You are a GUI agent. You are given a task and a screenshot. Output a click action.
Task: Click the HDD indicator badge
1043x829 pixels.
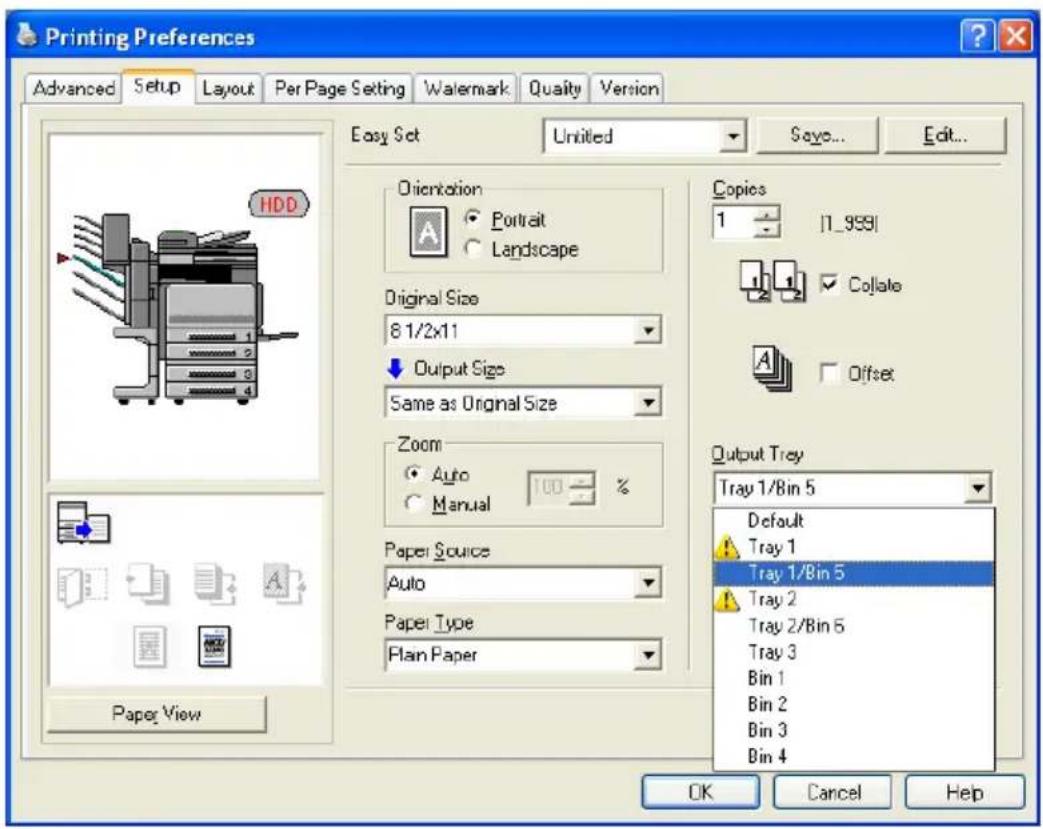pyautogui.click(x=279, y=204)
